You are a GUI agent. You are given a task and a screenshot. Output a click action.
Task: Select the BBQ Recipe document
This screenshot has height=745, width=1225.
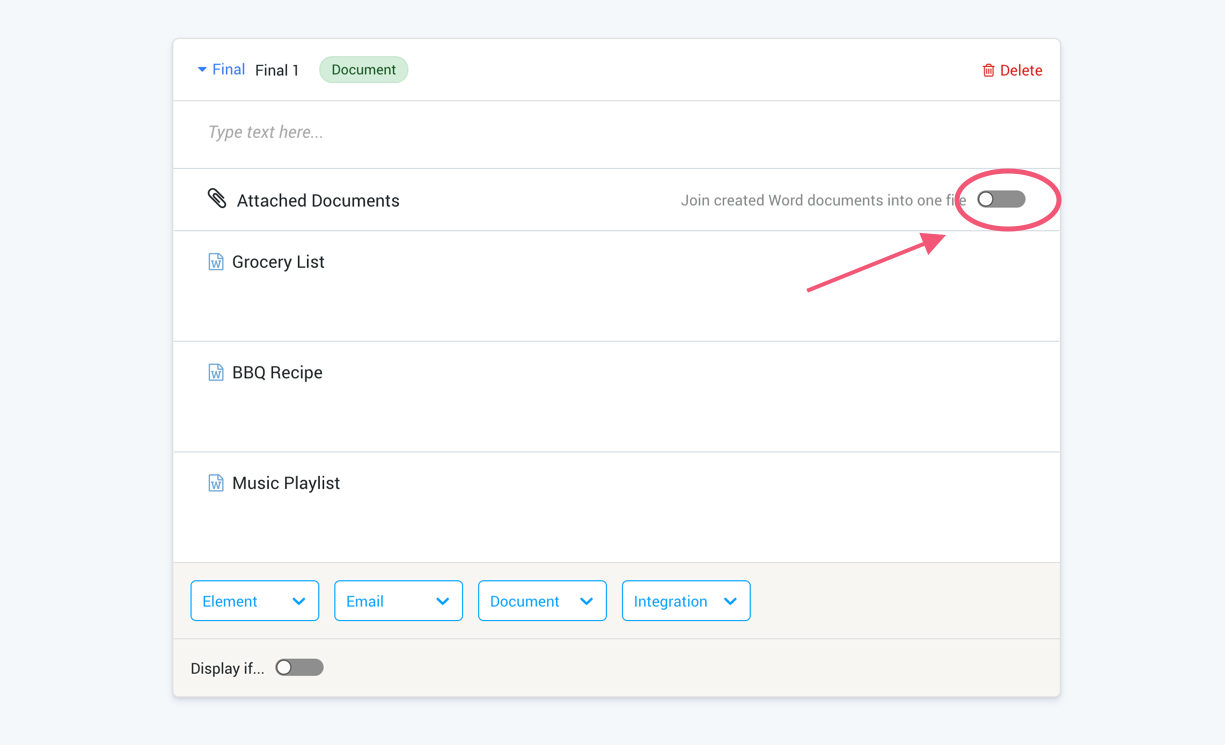point(277,373)
